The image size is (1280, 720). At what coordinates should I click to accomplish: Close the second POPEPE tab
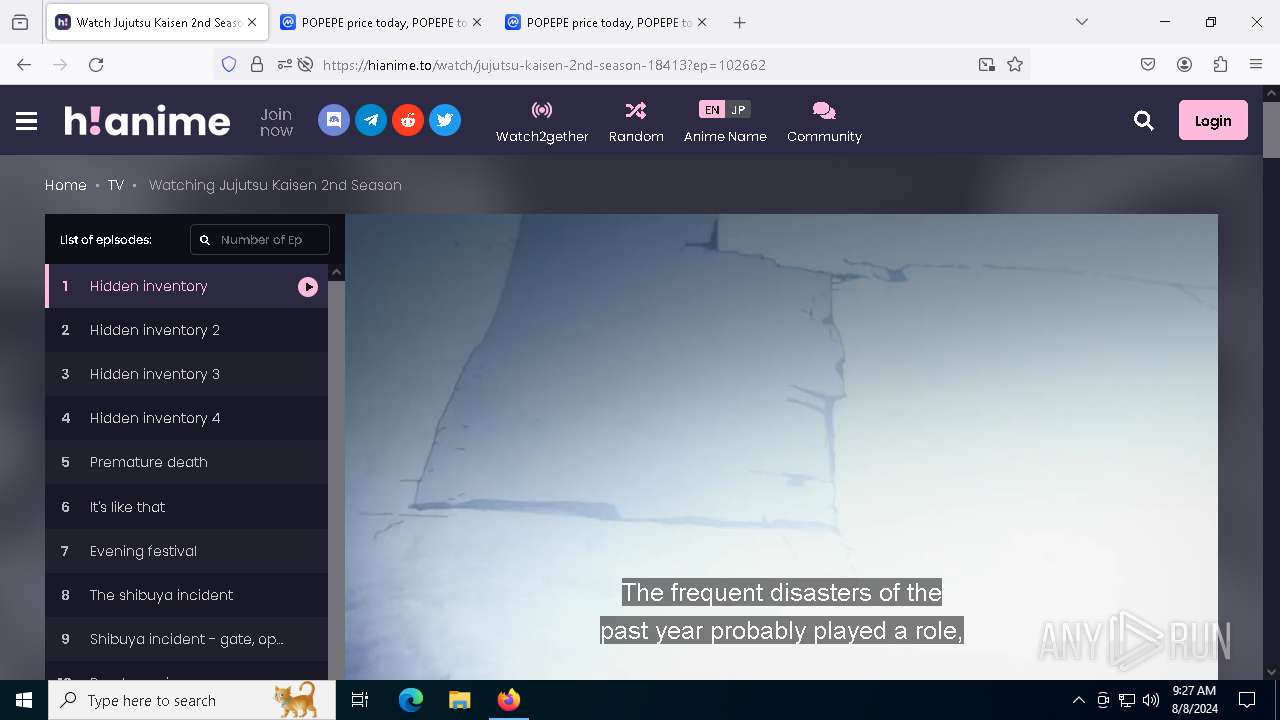(x=702, y=22)
